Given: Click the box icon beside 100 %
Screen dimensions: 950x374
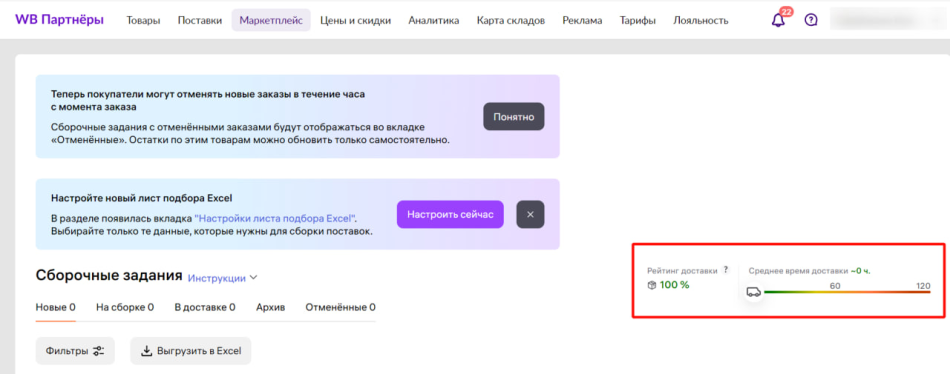Looking at the screenshot, I should pyautogui.click(x=652, y=285).
